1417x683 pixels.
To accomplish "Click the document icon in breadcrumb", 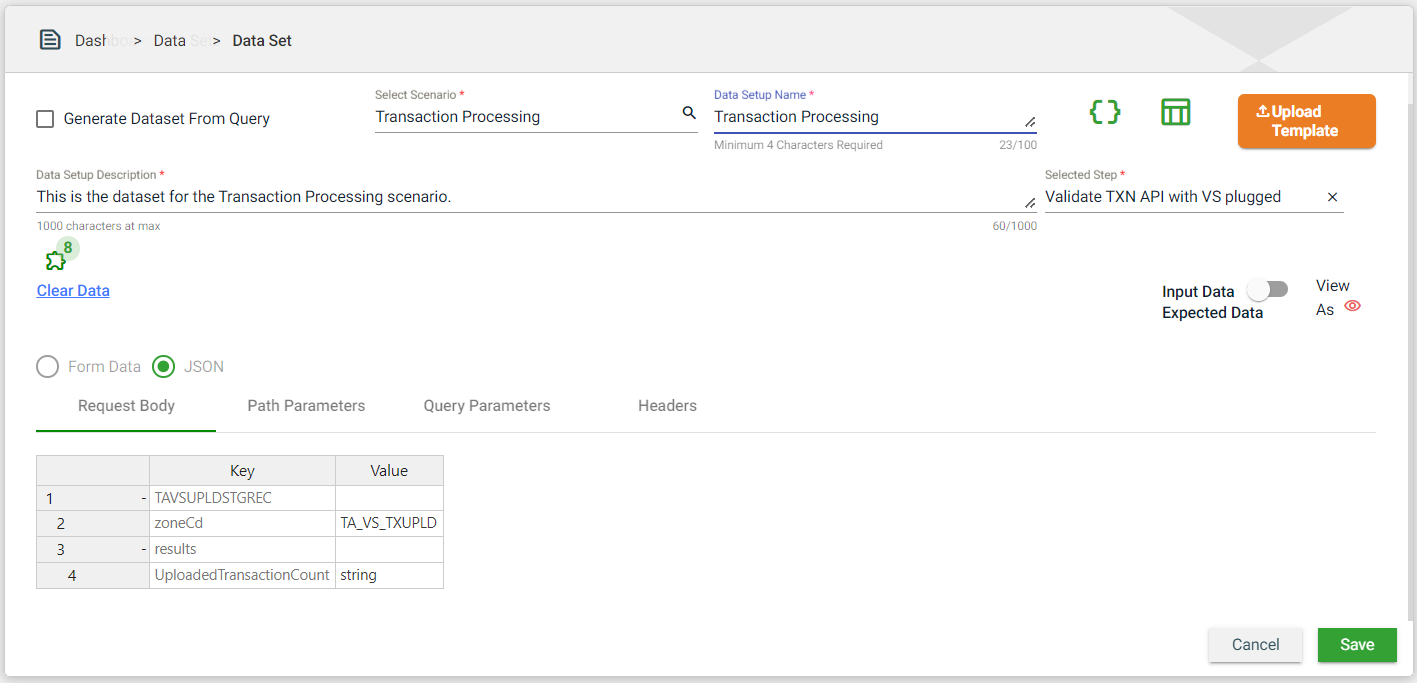I will [50, 40].
